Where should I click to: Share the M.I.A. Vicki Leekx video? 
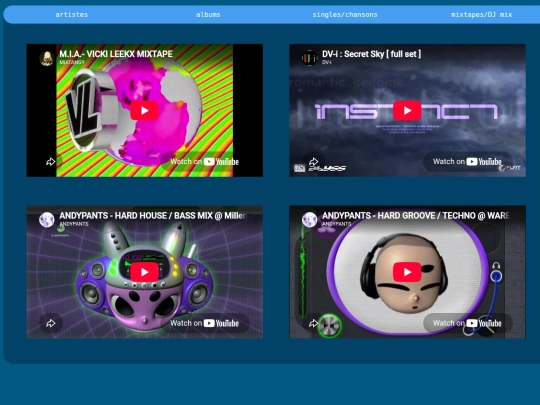tap(51, 162)
